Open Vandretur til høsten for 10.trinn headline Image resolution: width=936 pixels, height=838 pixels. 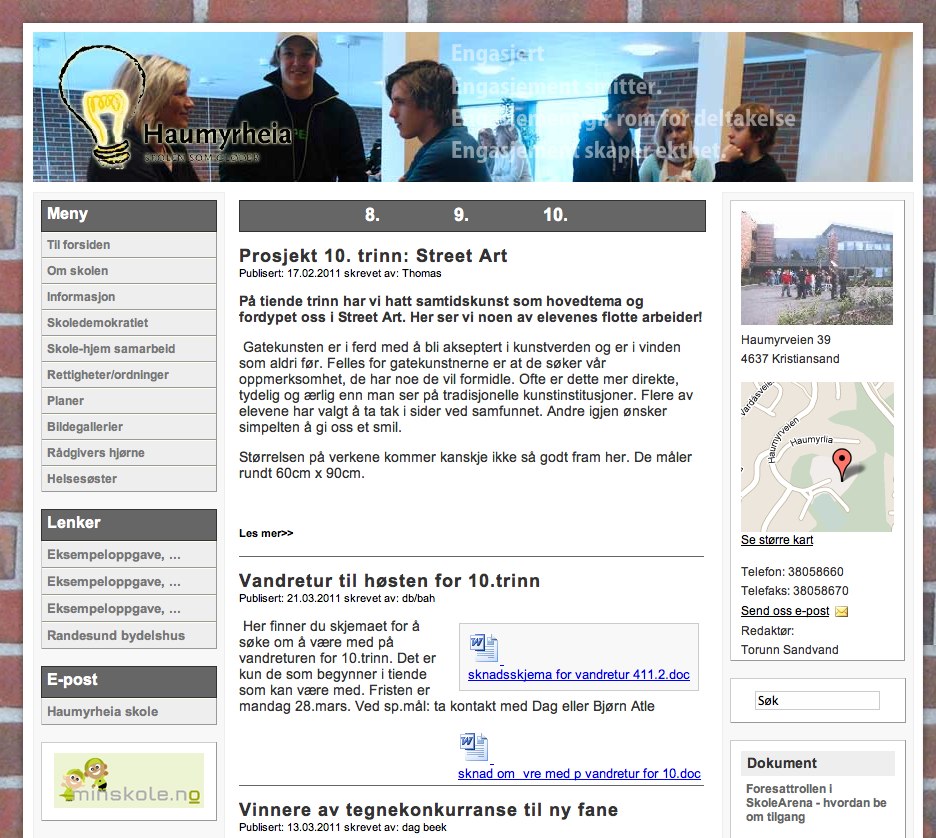click(389, 580)
